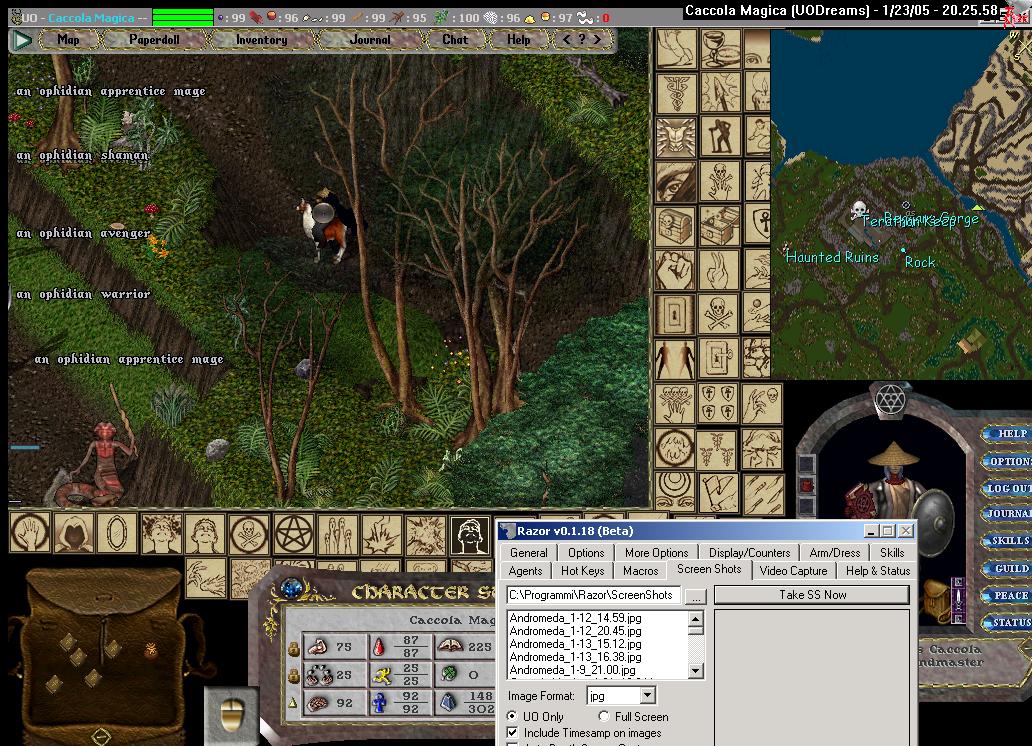Open the More Options tab
The image size is (1032, 746).
pyautogui.click(x=656, y=552)
